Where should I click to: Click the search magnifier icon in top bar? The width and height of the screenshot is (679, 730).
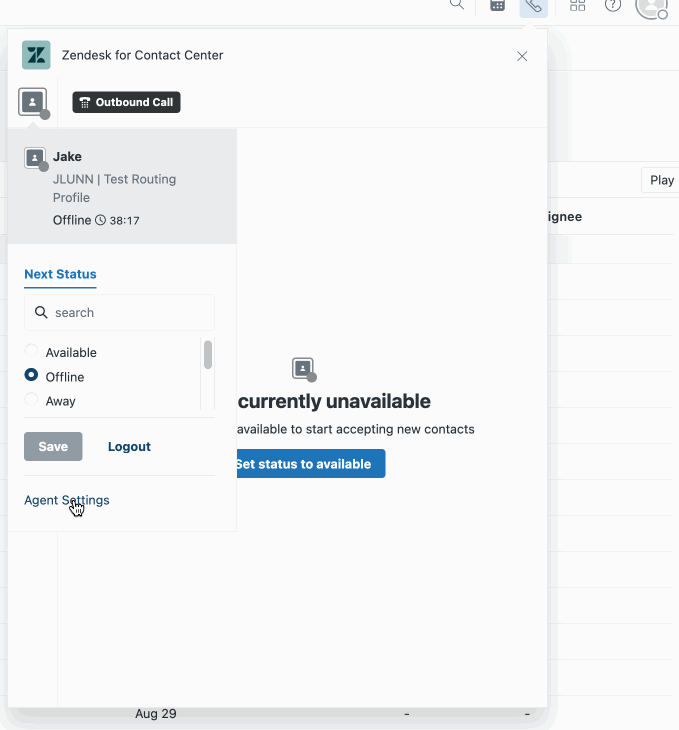click(457, 5)
